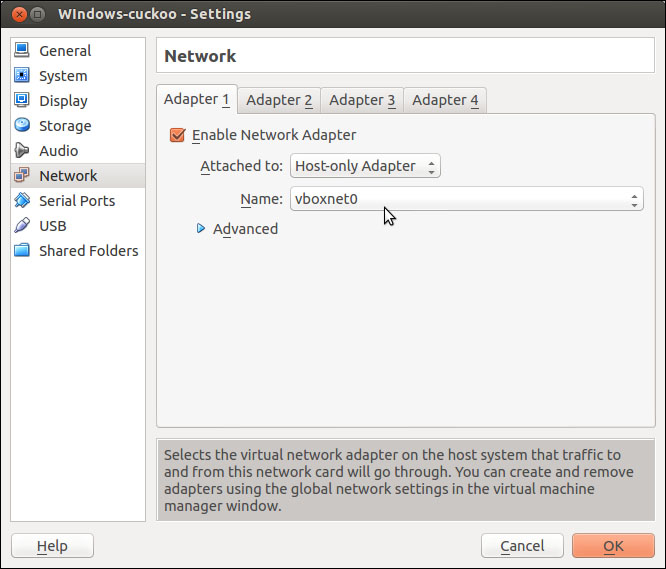This screenshot has height=569, width=666.
Task: Click the USB plug icon
Action: click(22, 225)
